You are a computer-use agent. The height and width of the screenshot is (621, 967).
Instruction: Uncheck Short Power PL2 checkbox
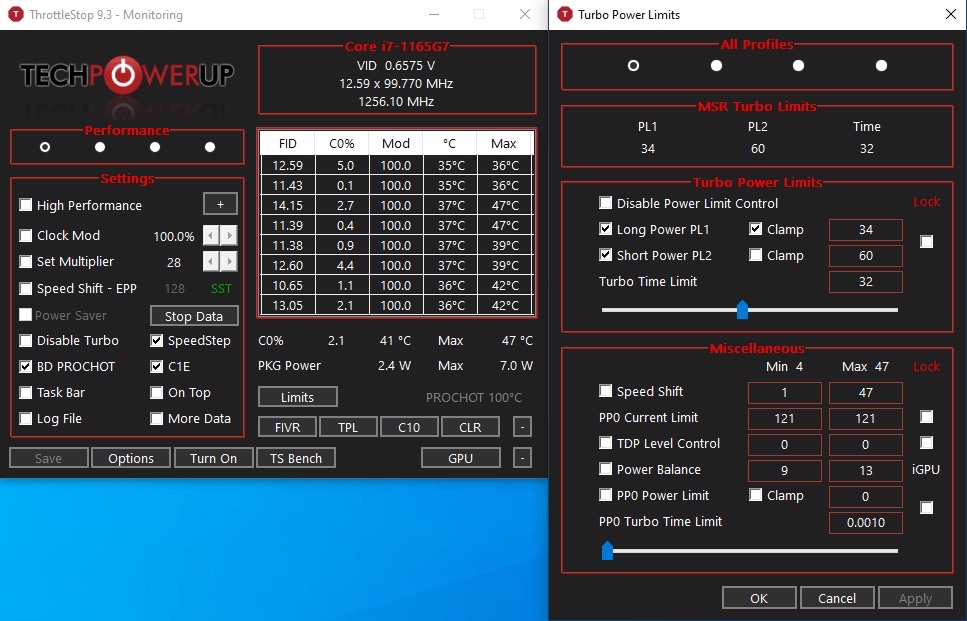click(x=606, y=255)
